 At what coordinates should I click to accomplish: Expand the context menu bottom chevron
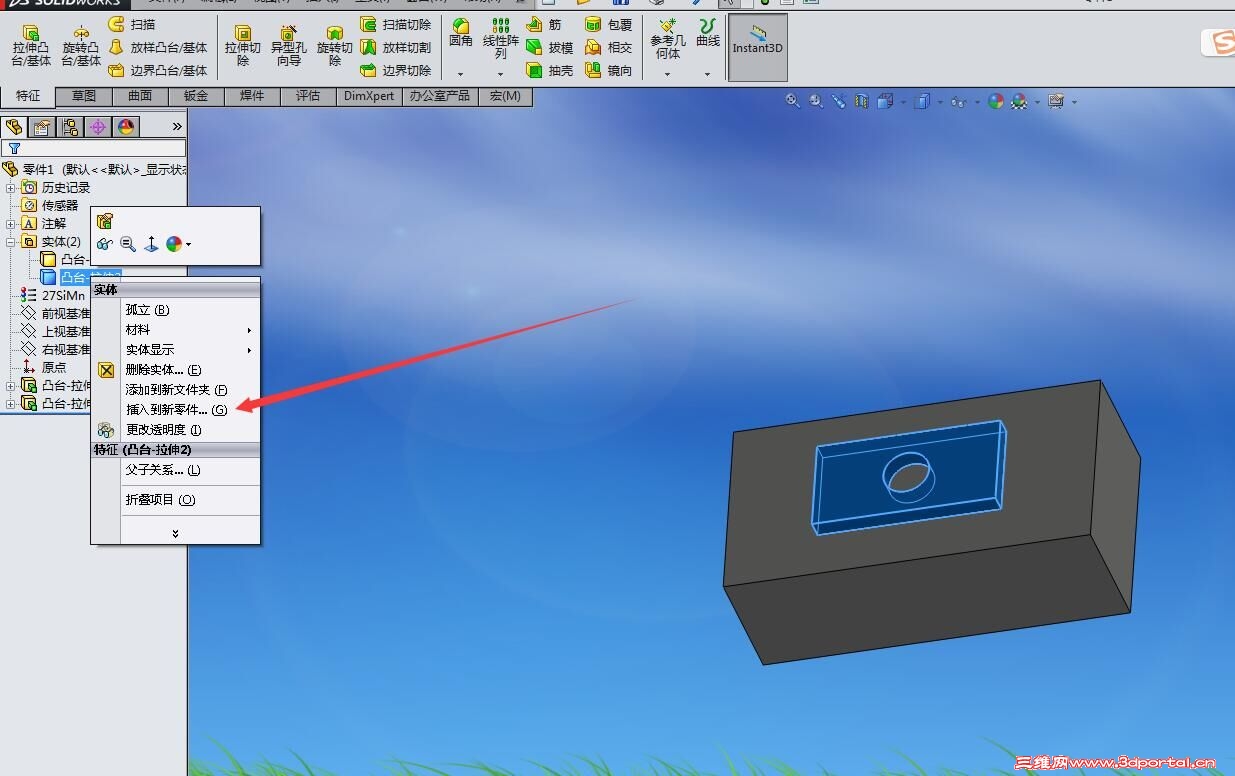[x=175, y=534]
